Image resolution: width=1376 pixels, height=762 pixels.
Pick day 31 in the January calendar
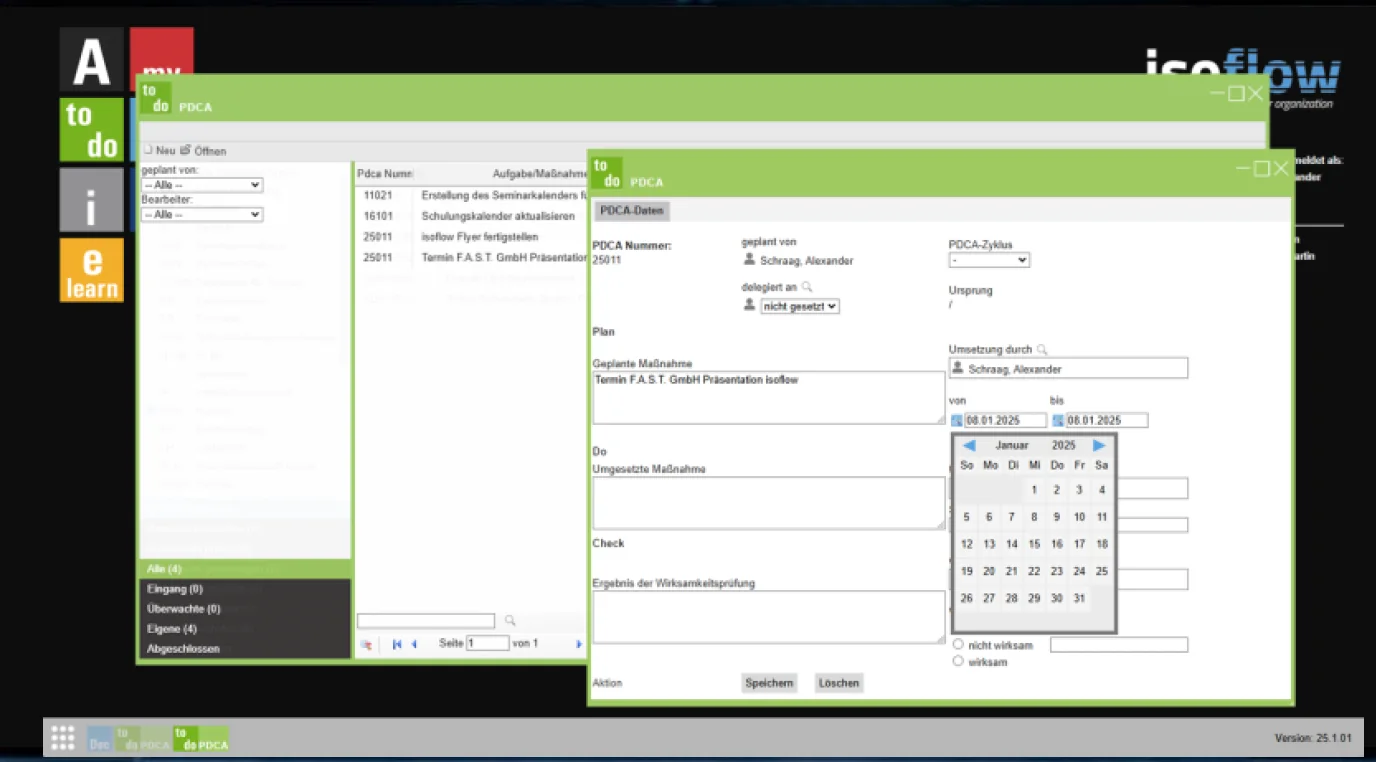coord(1079,598)
